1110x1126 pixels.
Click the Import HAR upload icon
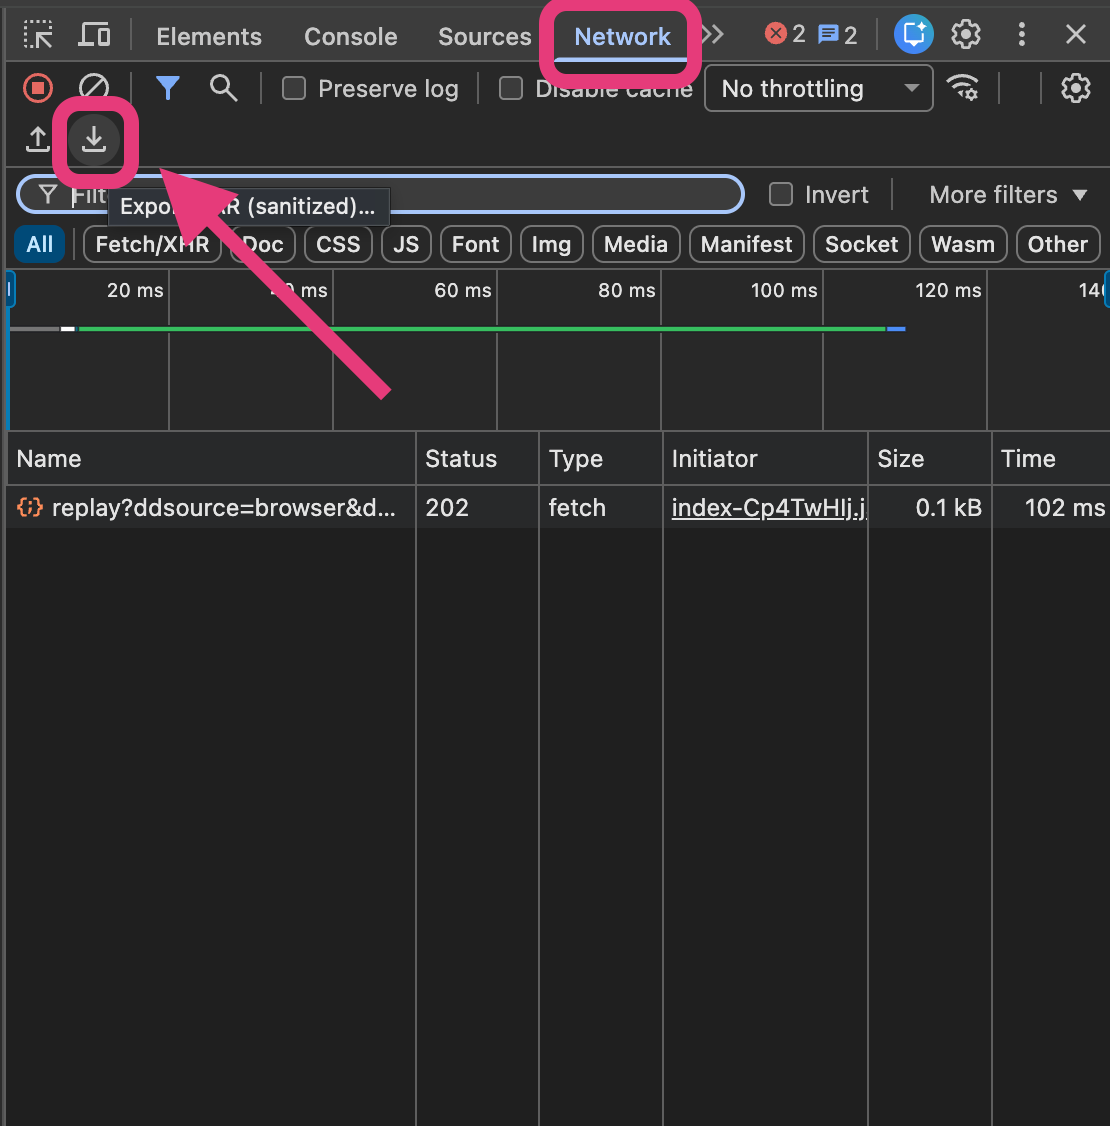coord(38,140)
